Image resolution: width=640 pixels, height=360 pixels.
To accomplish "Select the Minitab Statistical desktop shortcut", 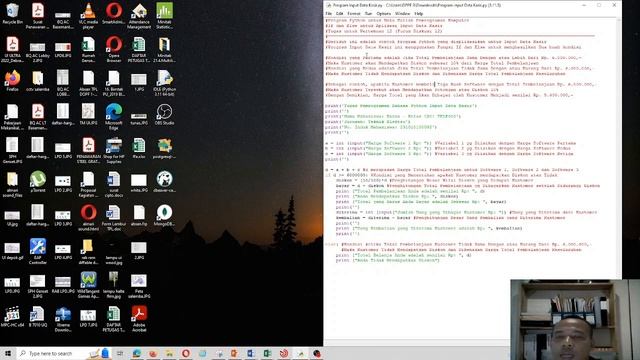I will point(164,16).
